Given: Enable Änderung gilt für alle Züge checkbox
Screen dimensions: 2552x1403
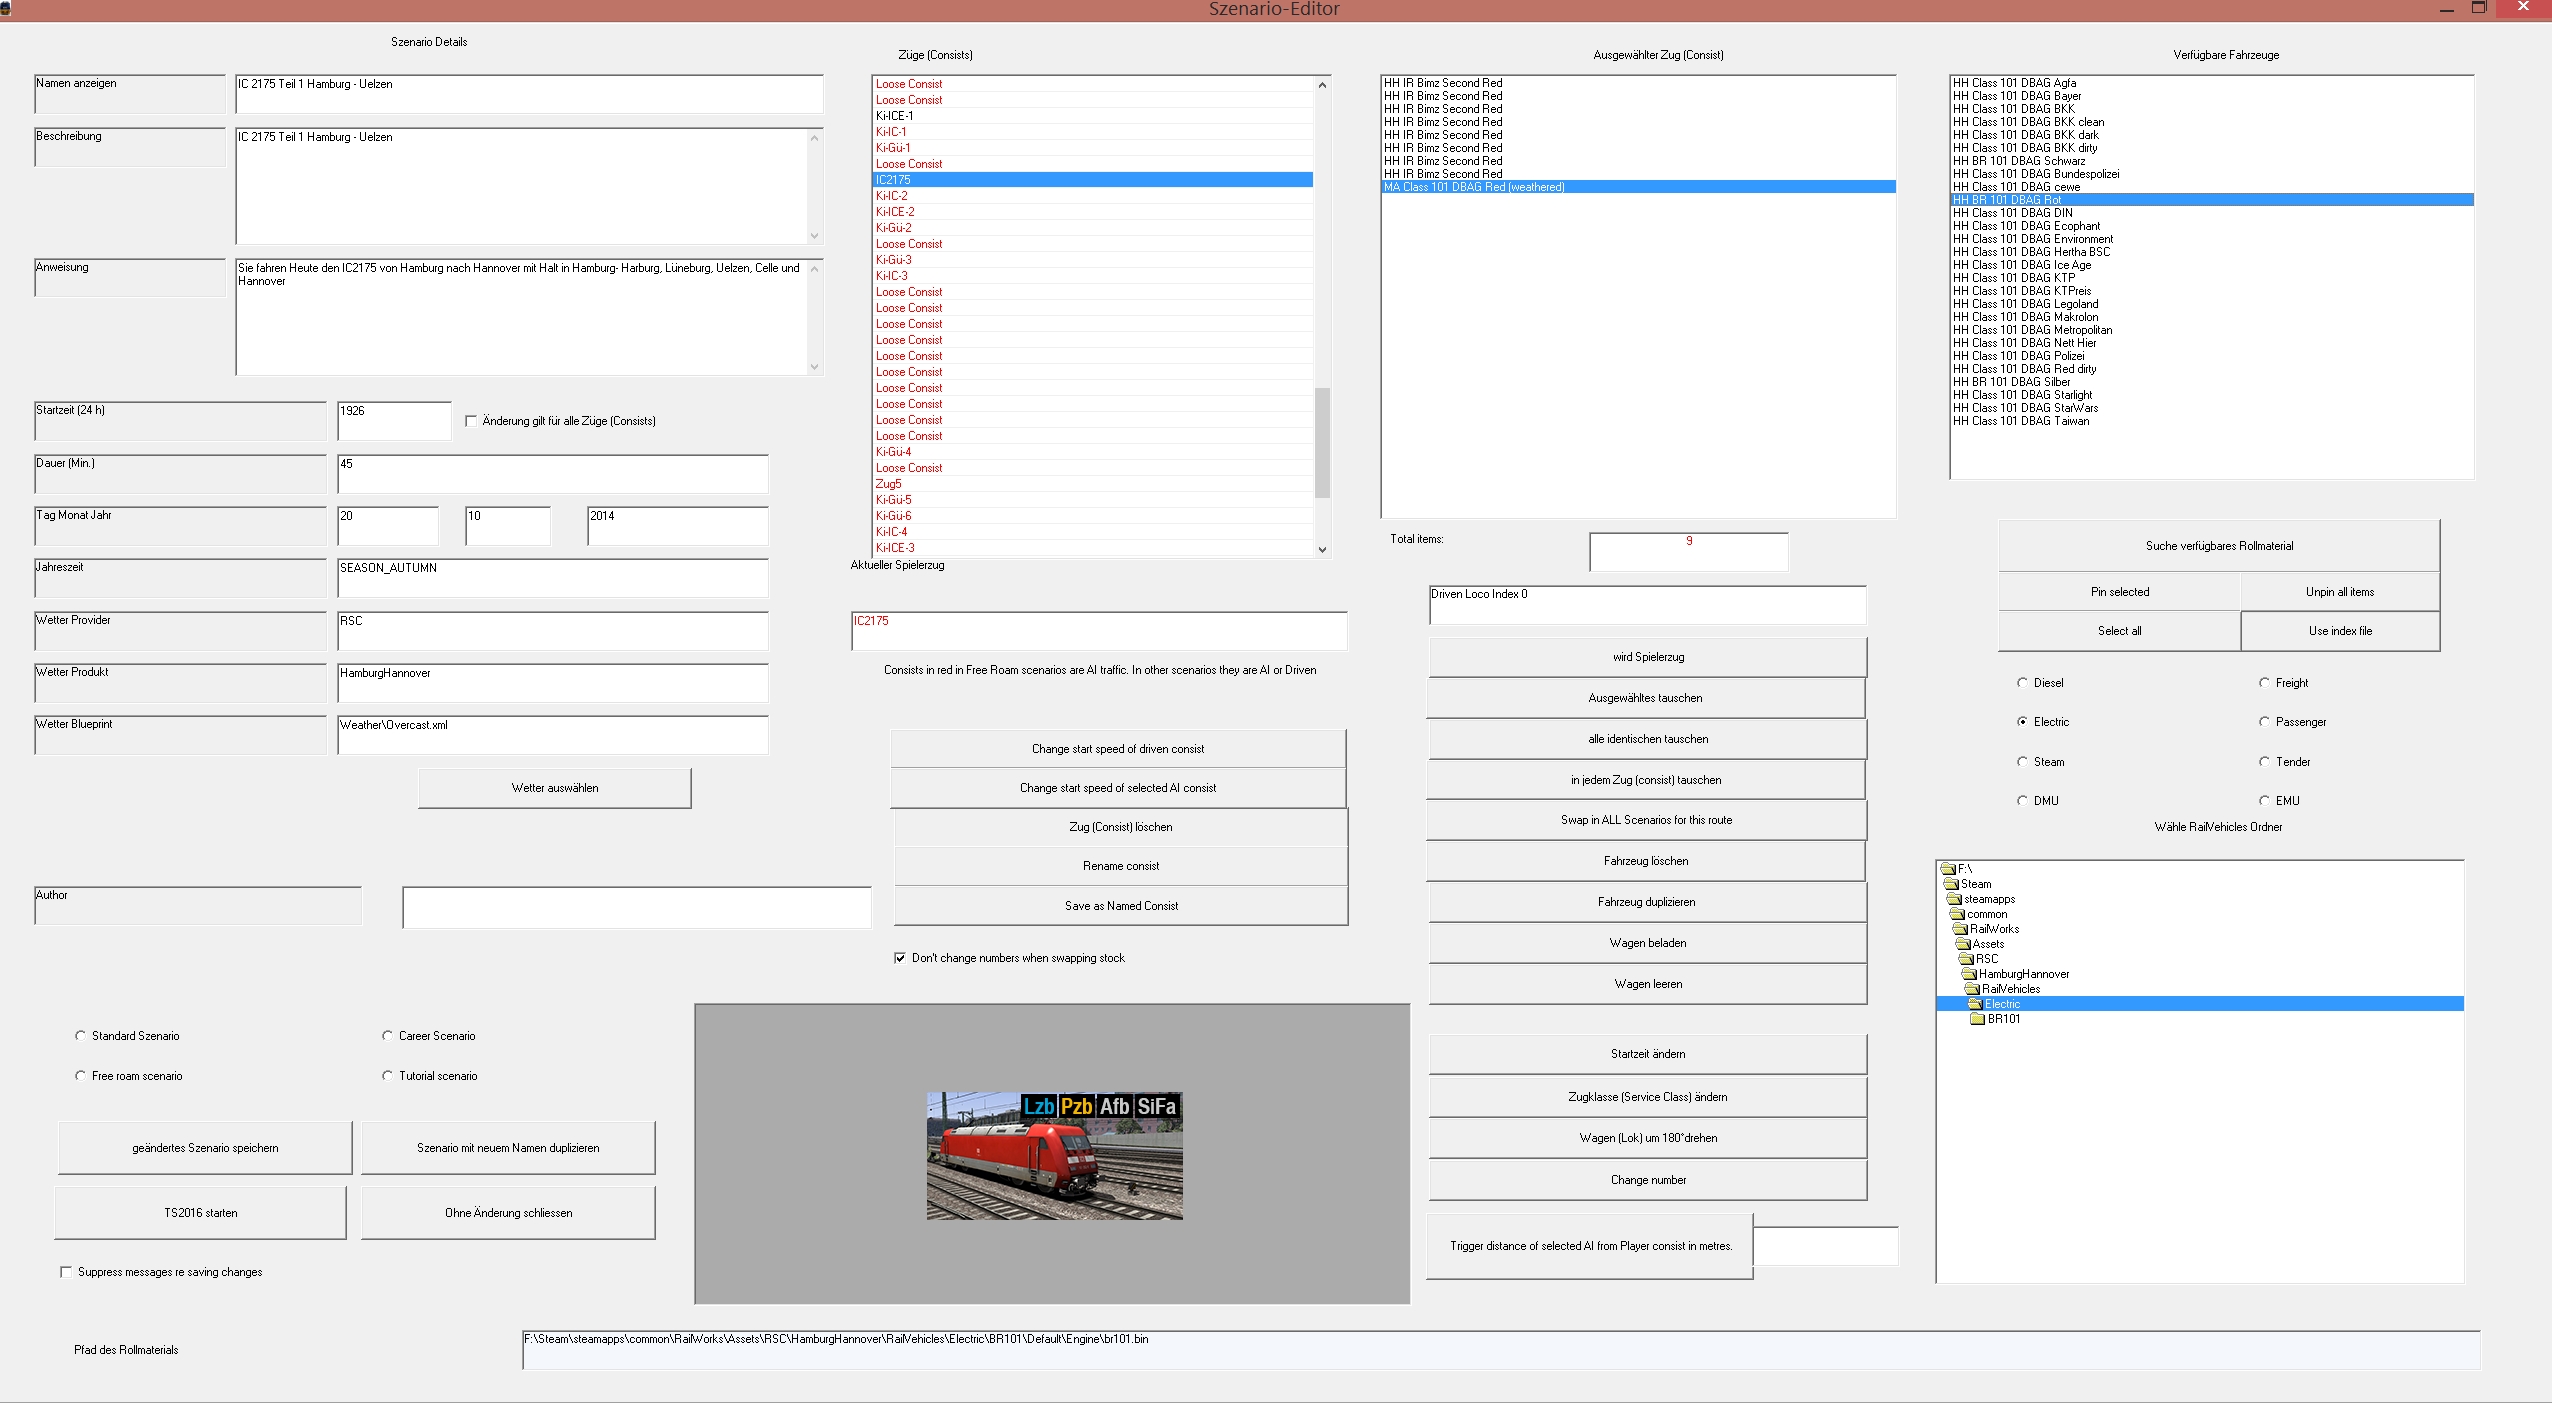Looking at the screenshot, I should (471, 421).
